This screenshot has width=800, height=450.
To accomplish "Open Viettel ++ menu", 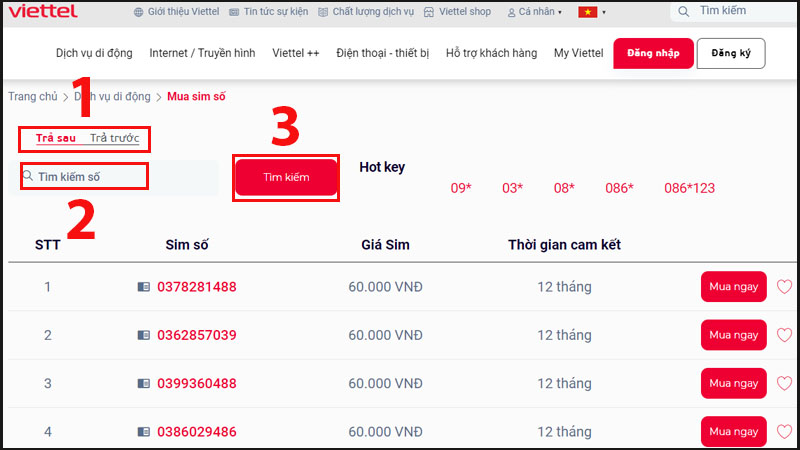I will pos(295,53).
